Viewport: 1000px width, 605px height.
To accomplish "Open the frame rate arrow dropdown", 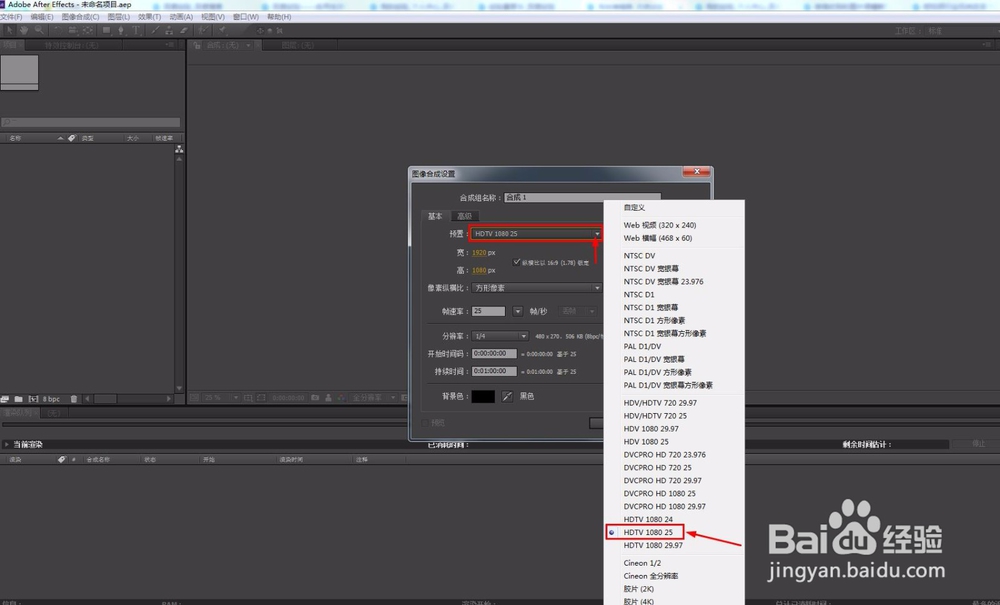I will coord(517,311).
